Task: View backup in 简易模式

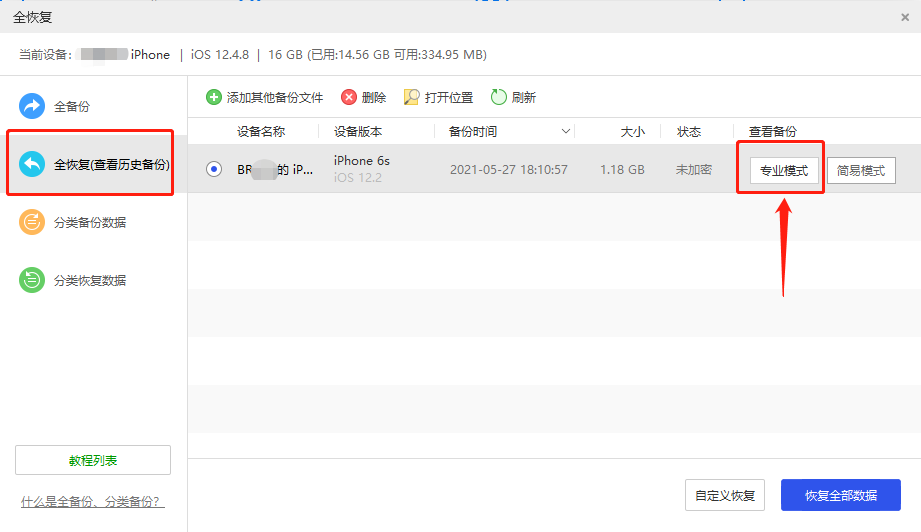Action: click(x=861, y=171)
